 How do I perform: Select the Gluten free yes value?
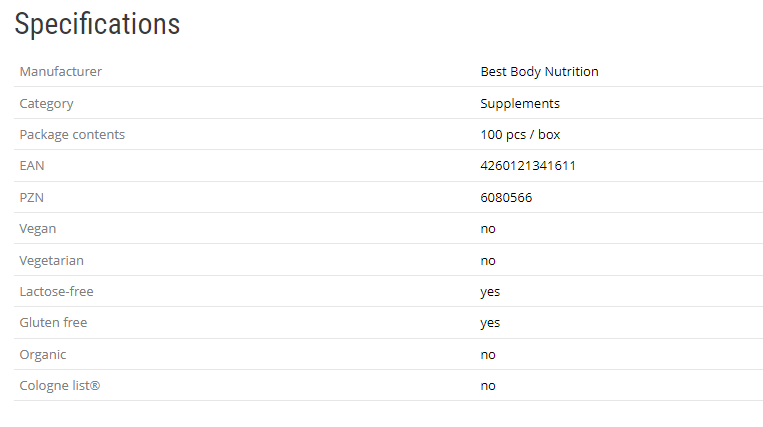click(x=490, y=323)
